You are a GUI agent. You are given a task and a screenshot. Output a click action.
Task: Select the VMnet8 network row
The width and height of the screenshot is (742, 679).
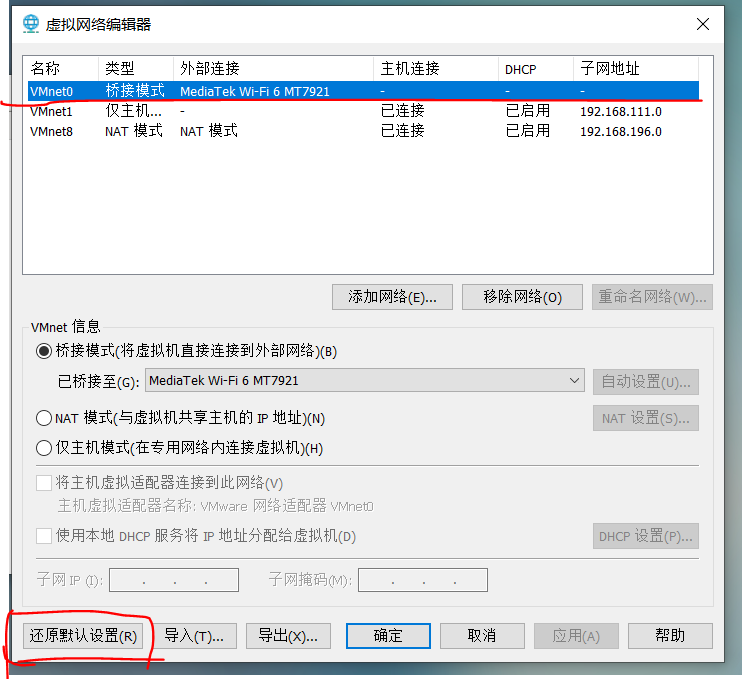[363, 131]
